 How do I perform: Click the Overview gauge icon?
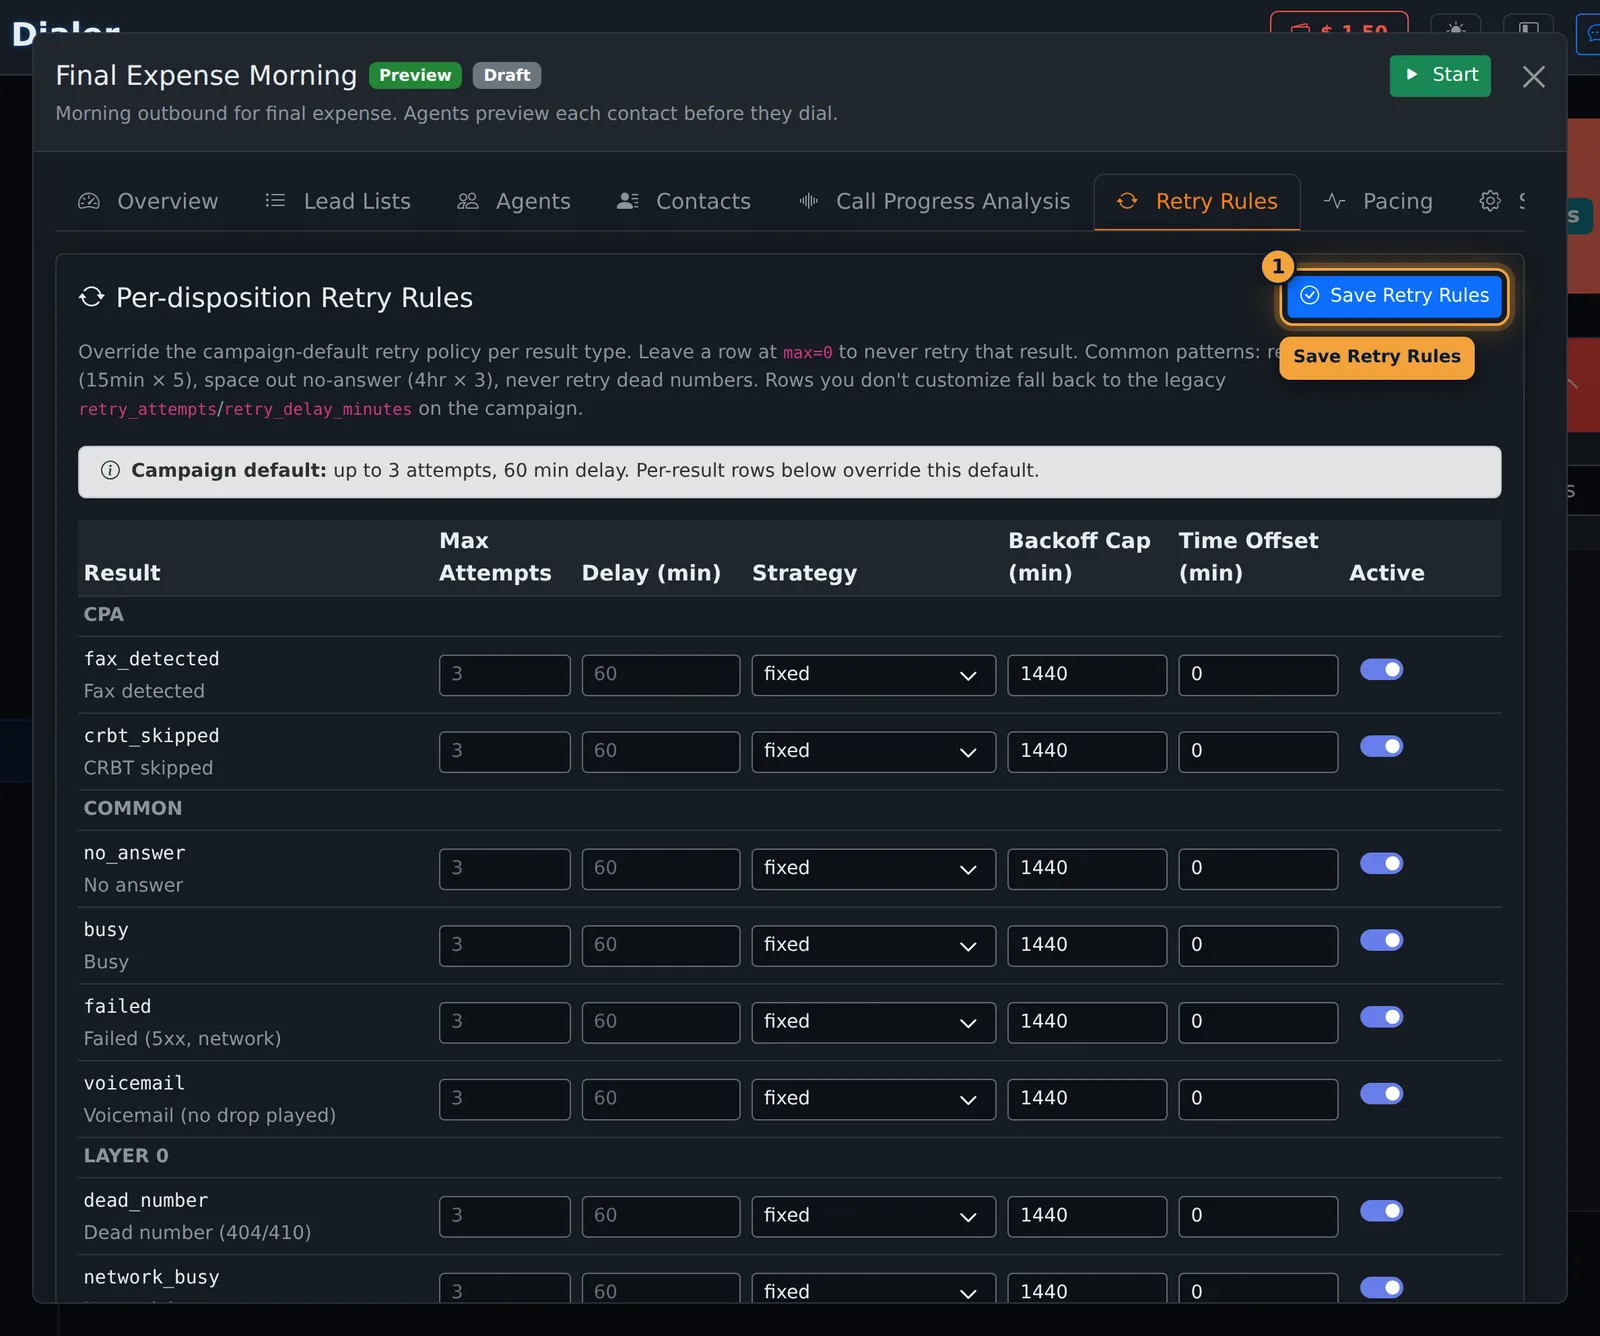click(x=89, y=201)
